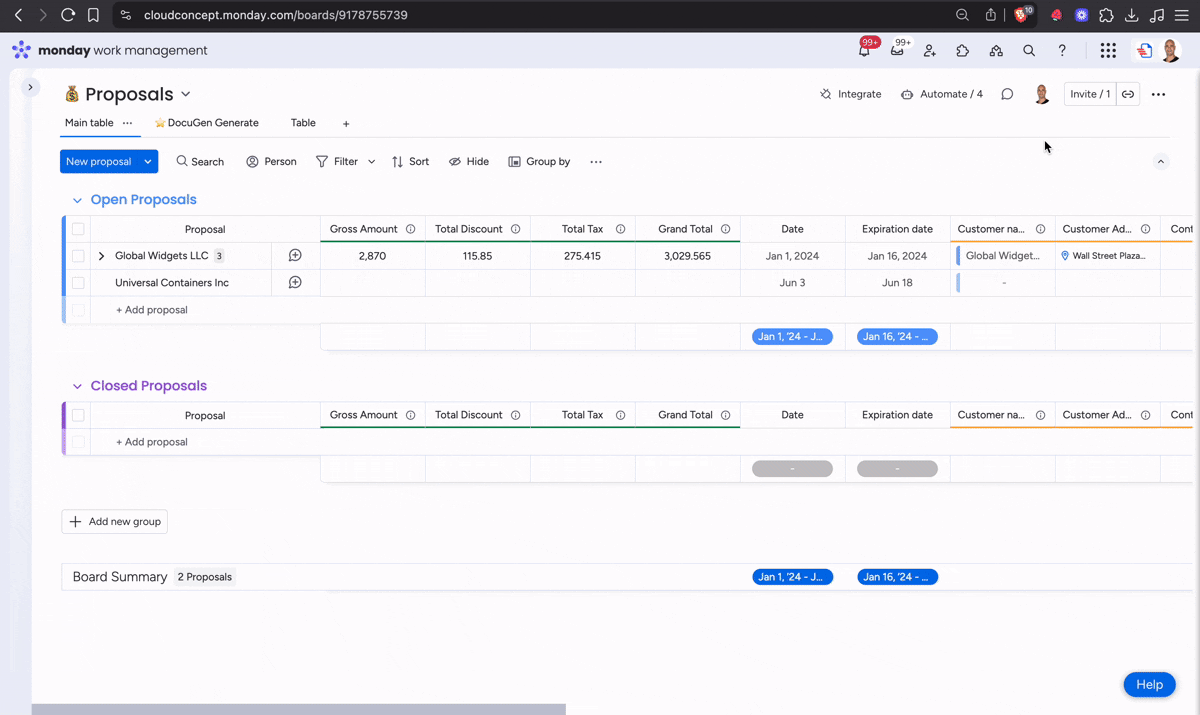Open the Proposals board title dropdown
The height and width of the screenshot is (715, 1200).
click(185, 94)
